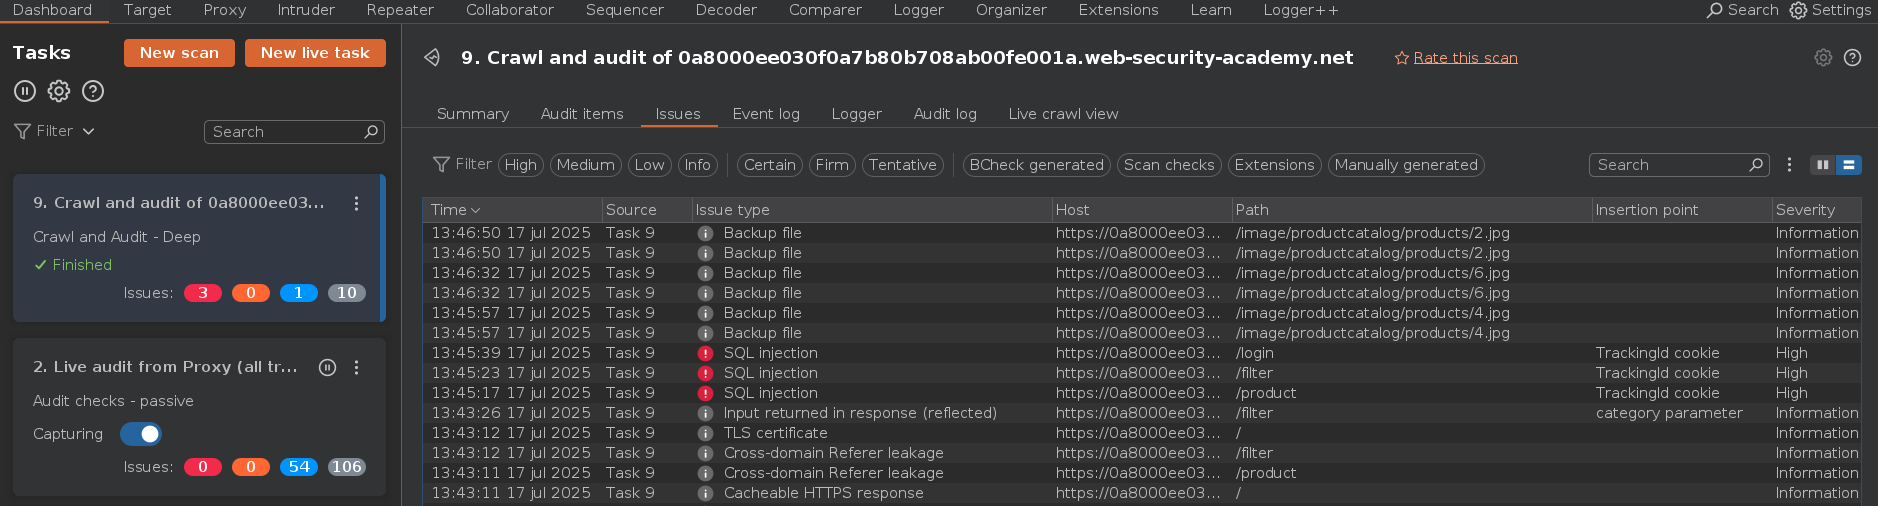Switch to the split-pane view layout
Screen dimensions: 1878x506
[1823, 165]
